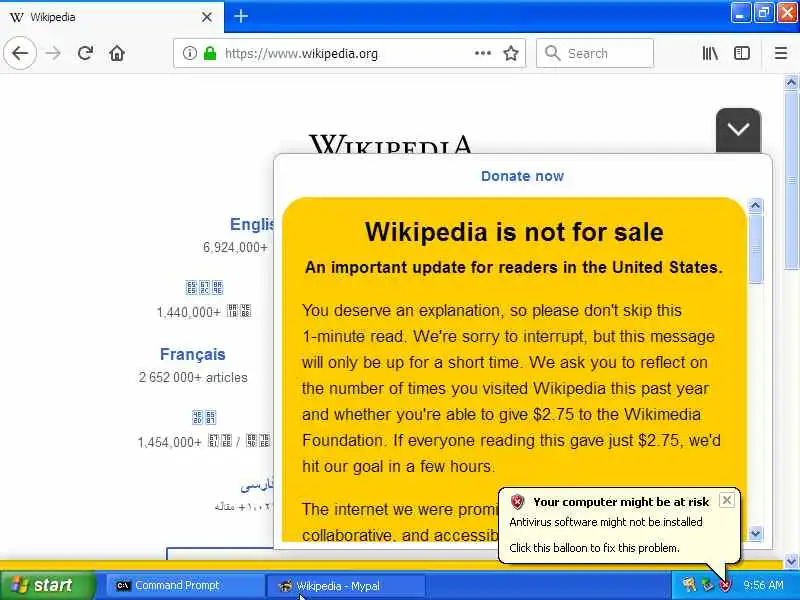Open the Français Wikipedia link
Image resolution: width=800 pixels, height=600 pixels.
tap(192, 354)
